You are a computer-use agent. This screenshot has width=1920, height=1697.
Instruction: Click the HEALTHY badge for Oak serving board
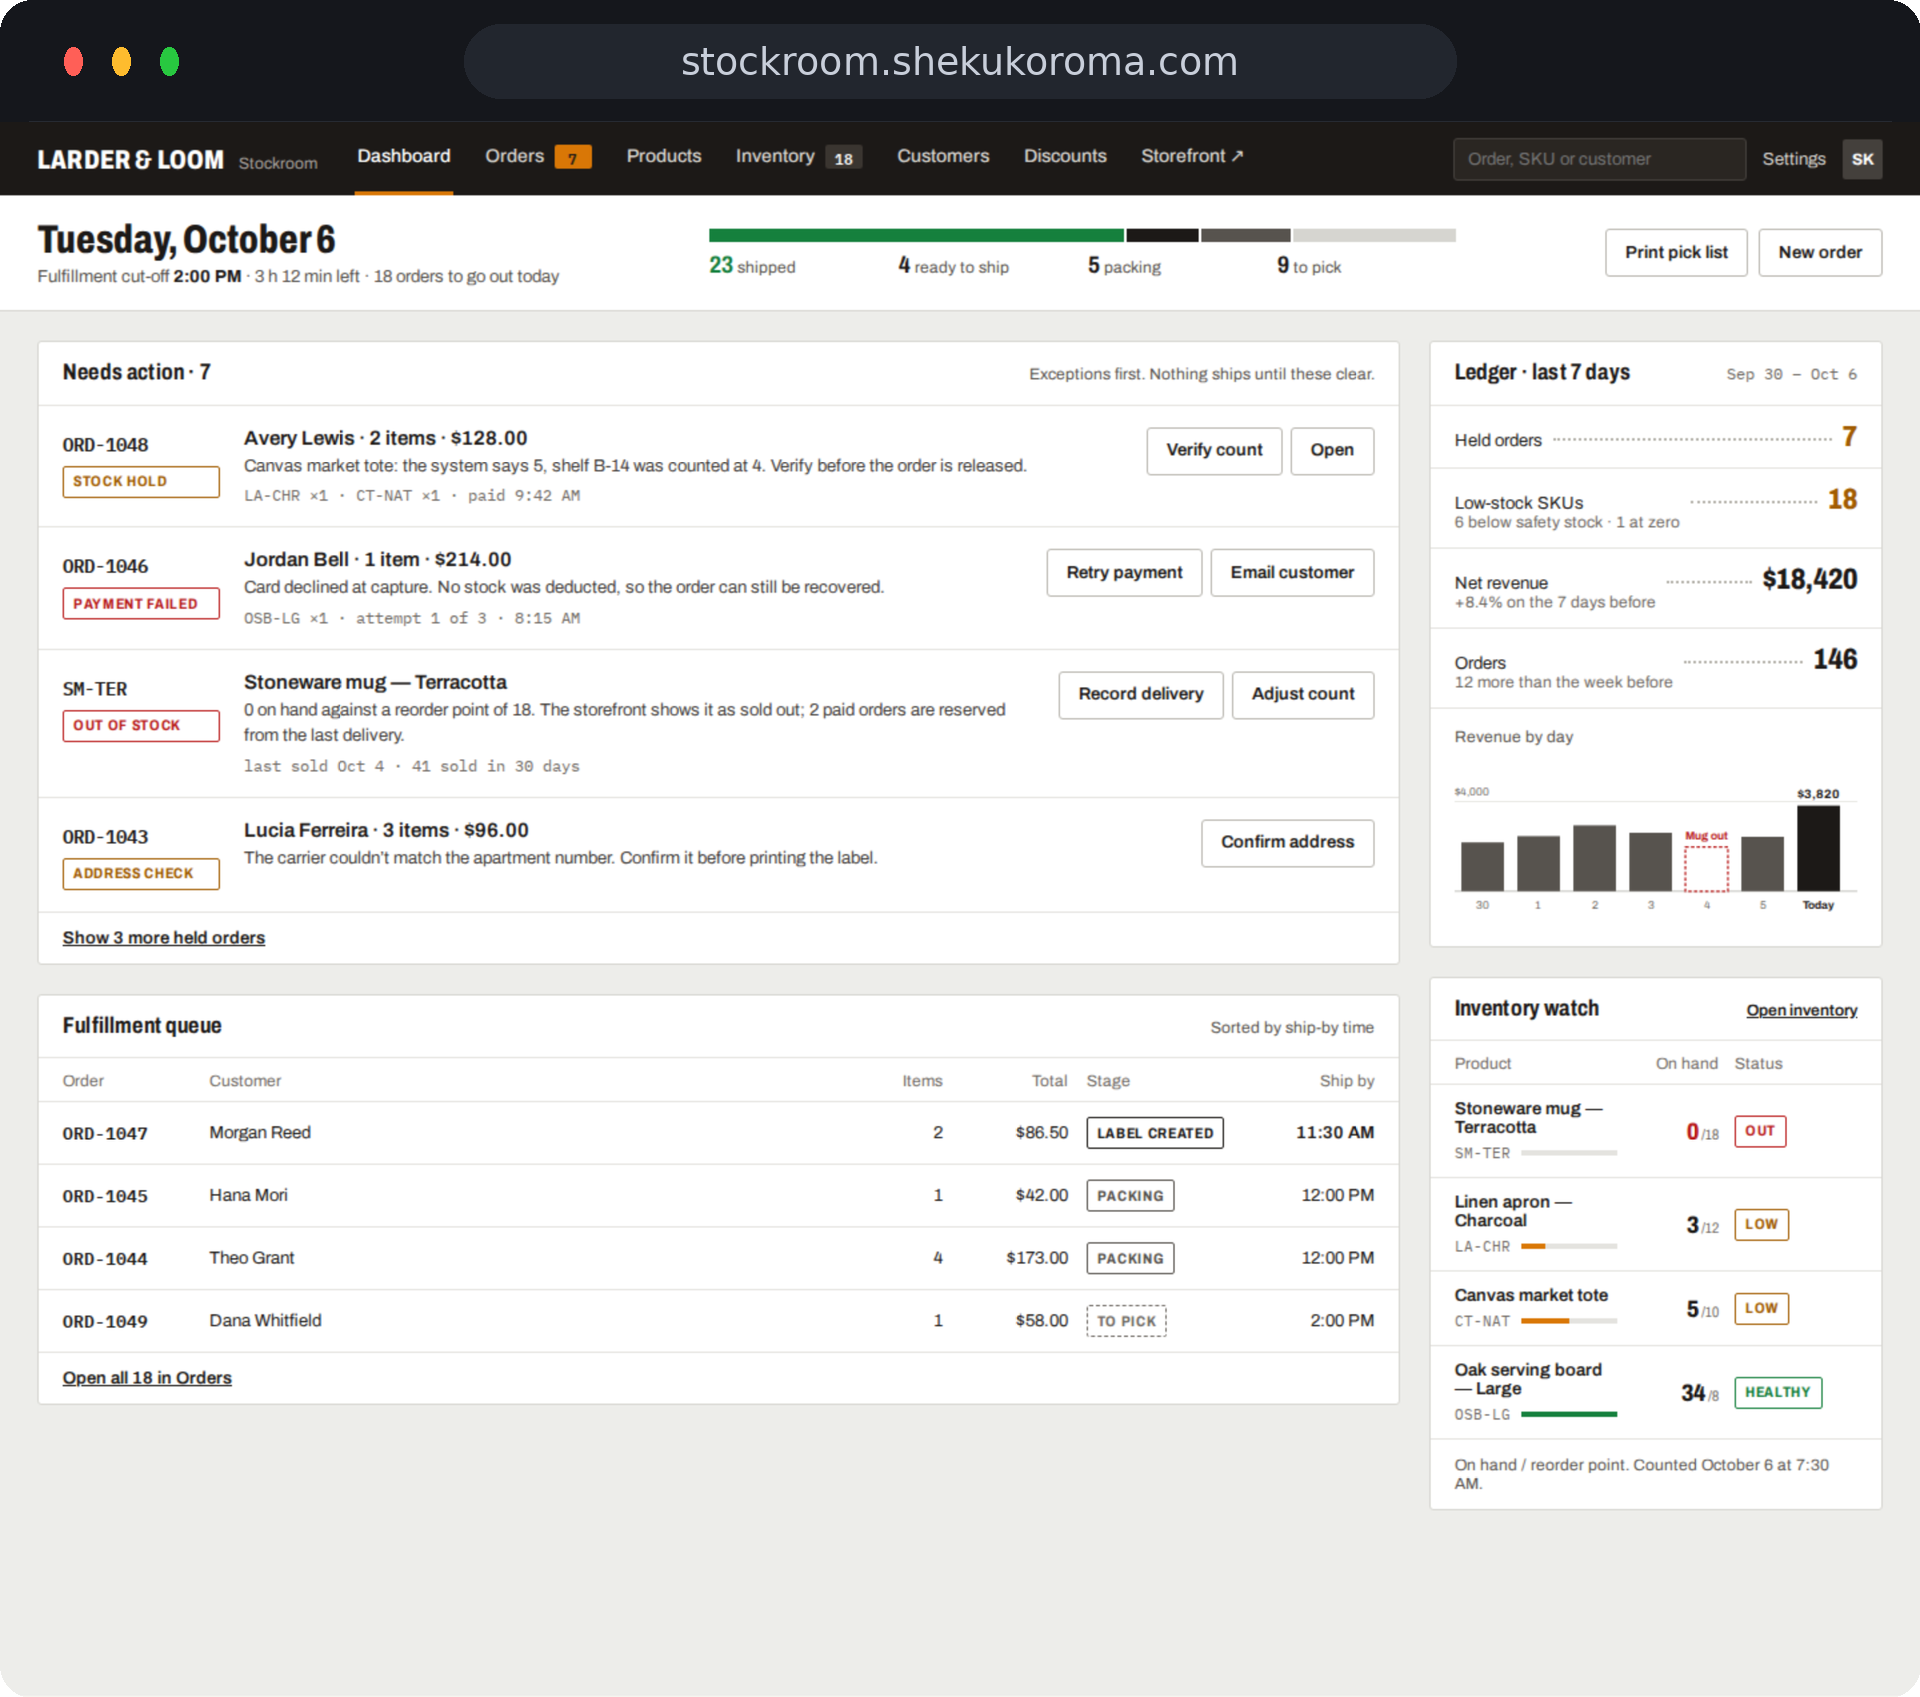tap(1778, 1392)
